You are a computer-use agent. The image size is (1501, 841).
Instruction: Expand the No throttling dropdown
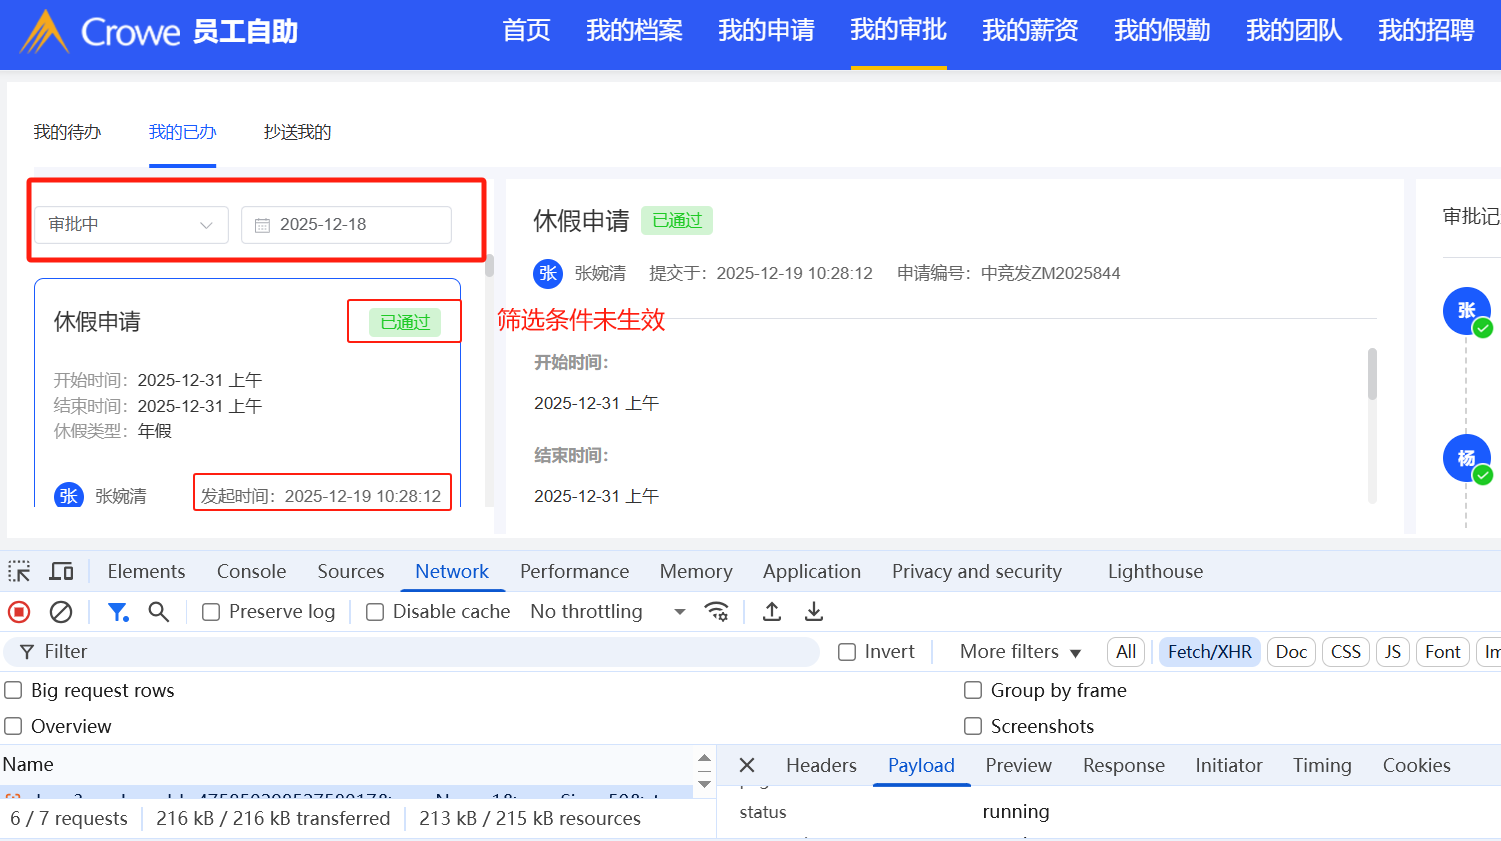point(608,612)
